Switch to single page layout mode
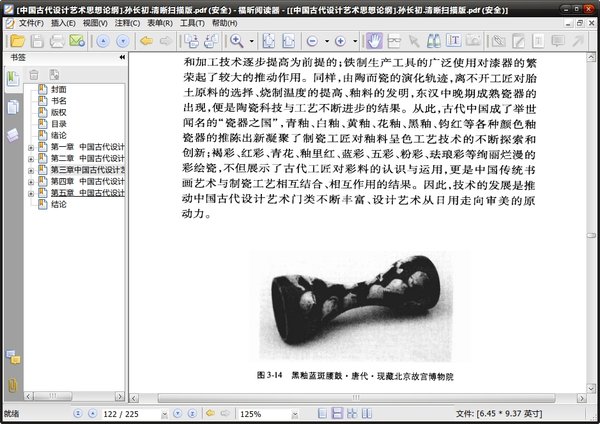The width and height of the screenshot is (600, 424). click(323, 413)
